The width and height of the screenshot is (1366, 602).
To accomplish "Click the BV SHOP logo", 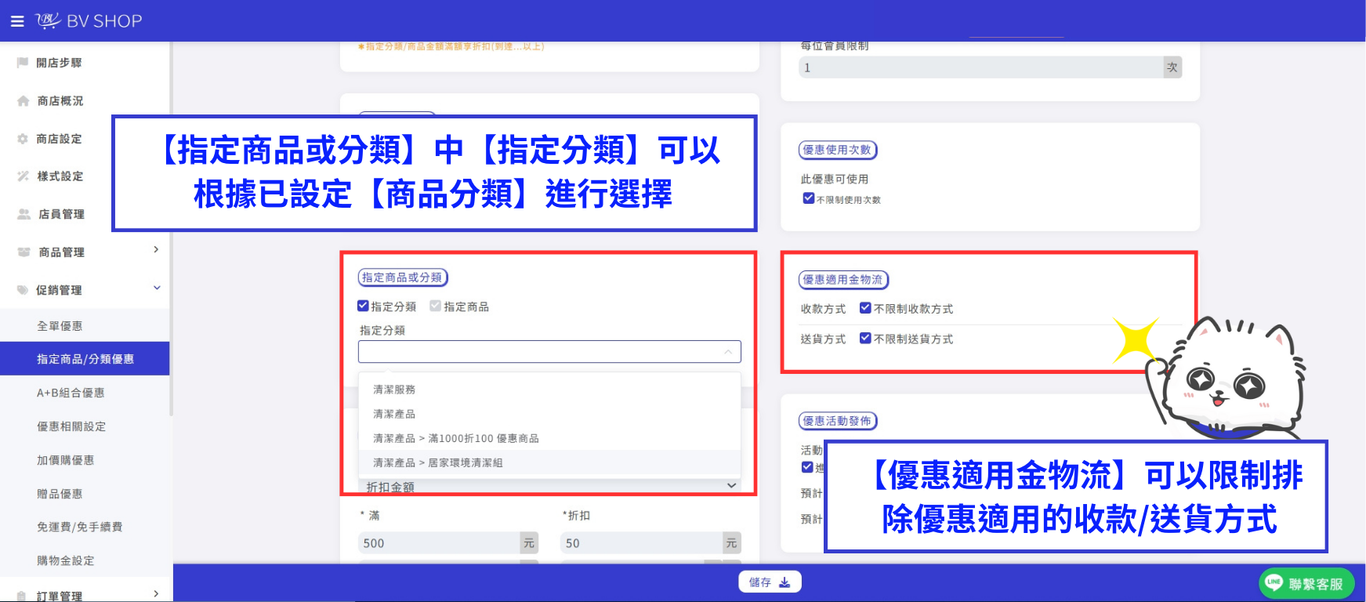I will click(89, 21).
